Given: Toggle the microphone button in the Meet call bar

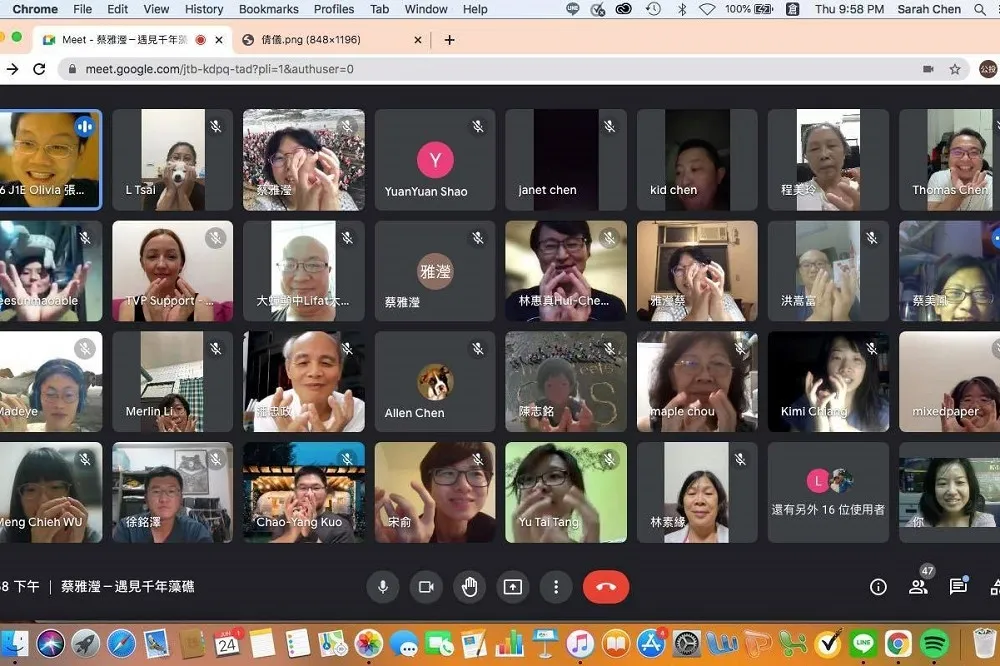Looking at the screenshot, I should point(383,587).
